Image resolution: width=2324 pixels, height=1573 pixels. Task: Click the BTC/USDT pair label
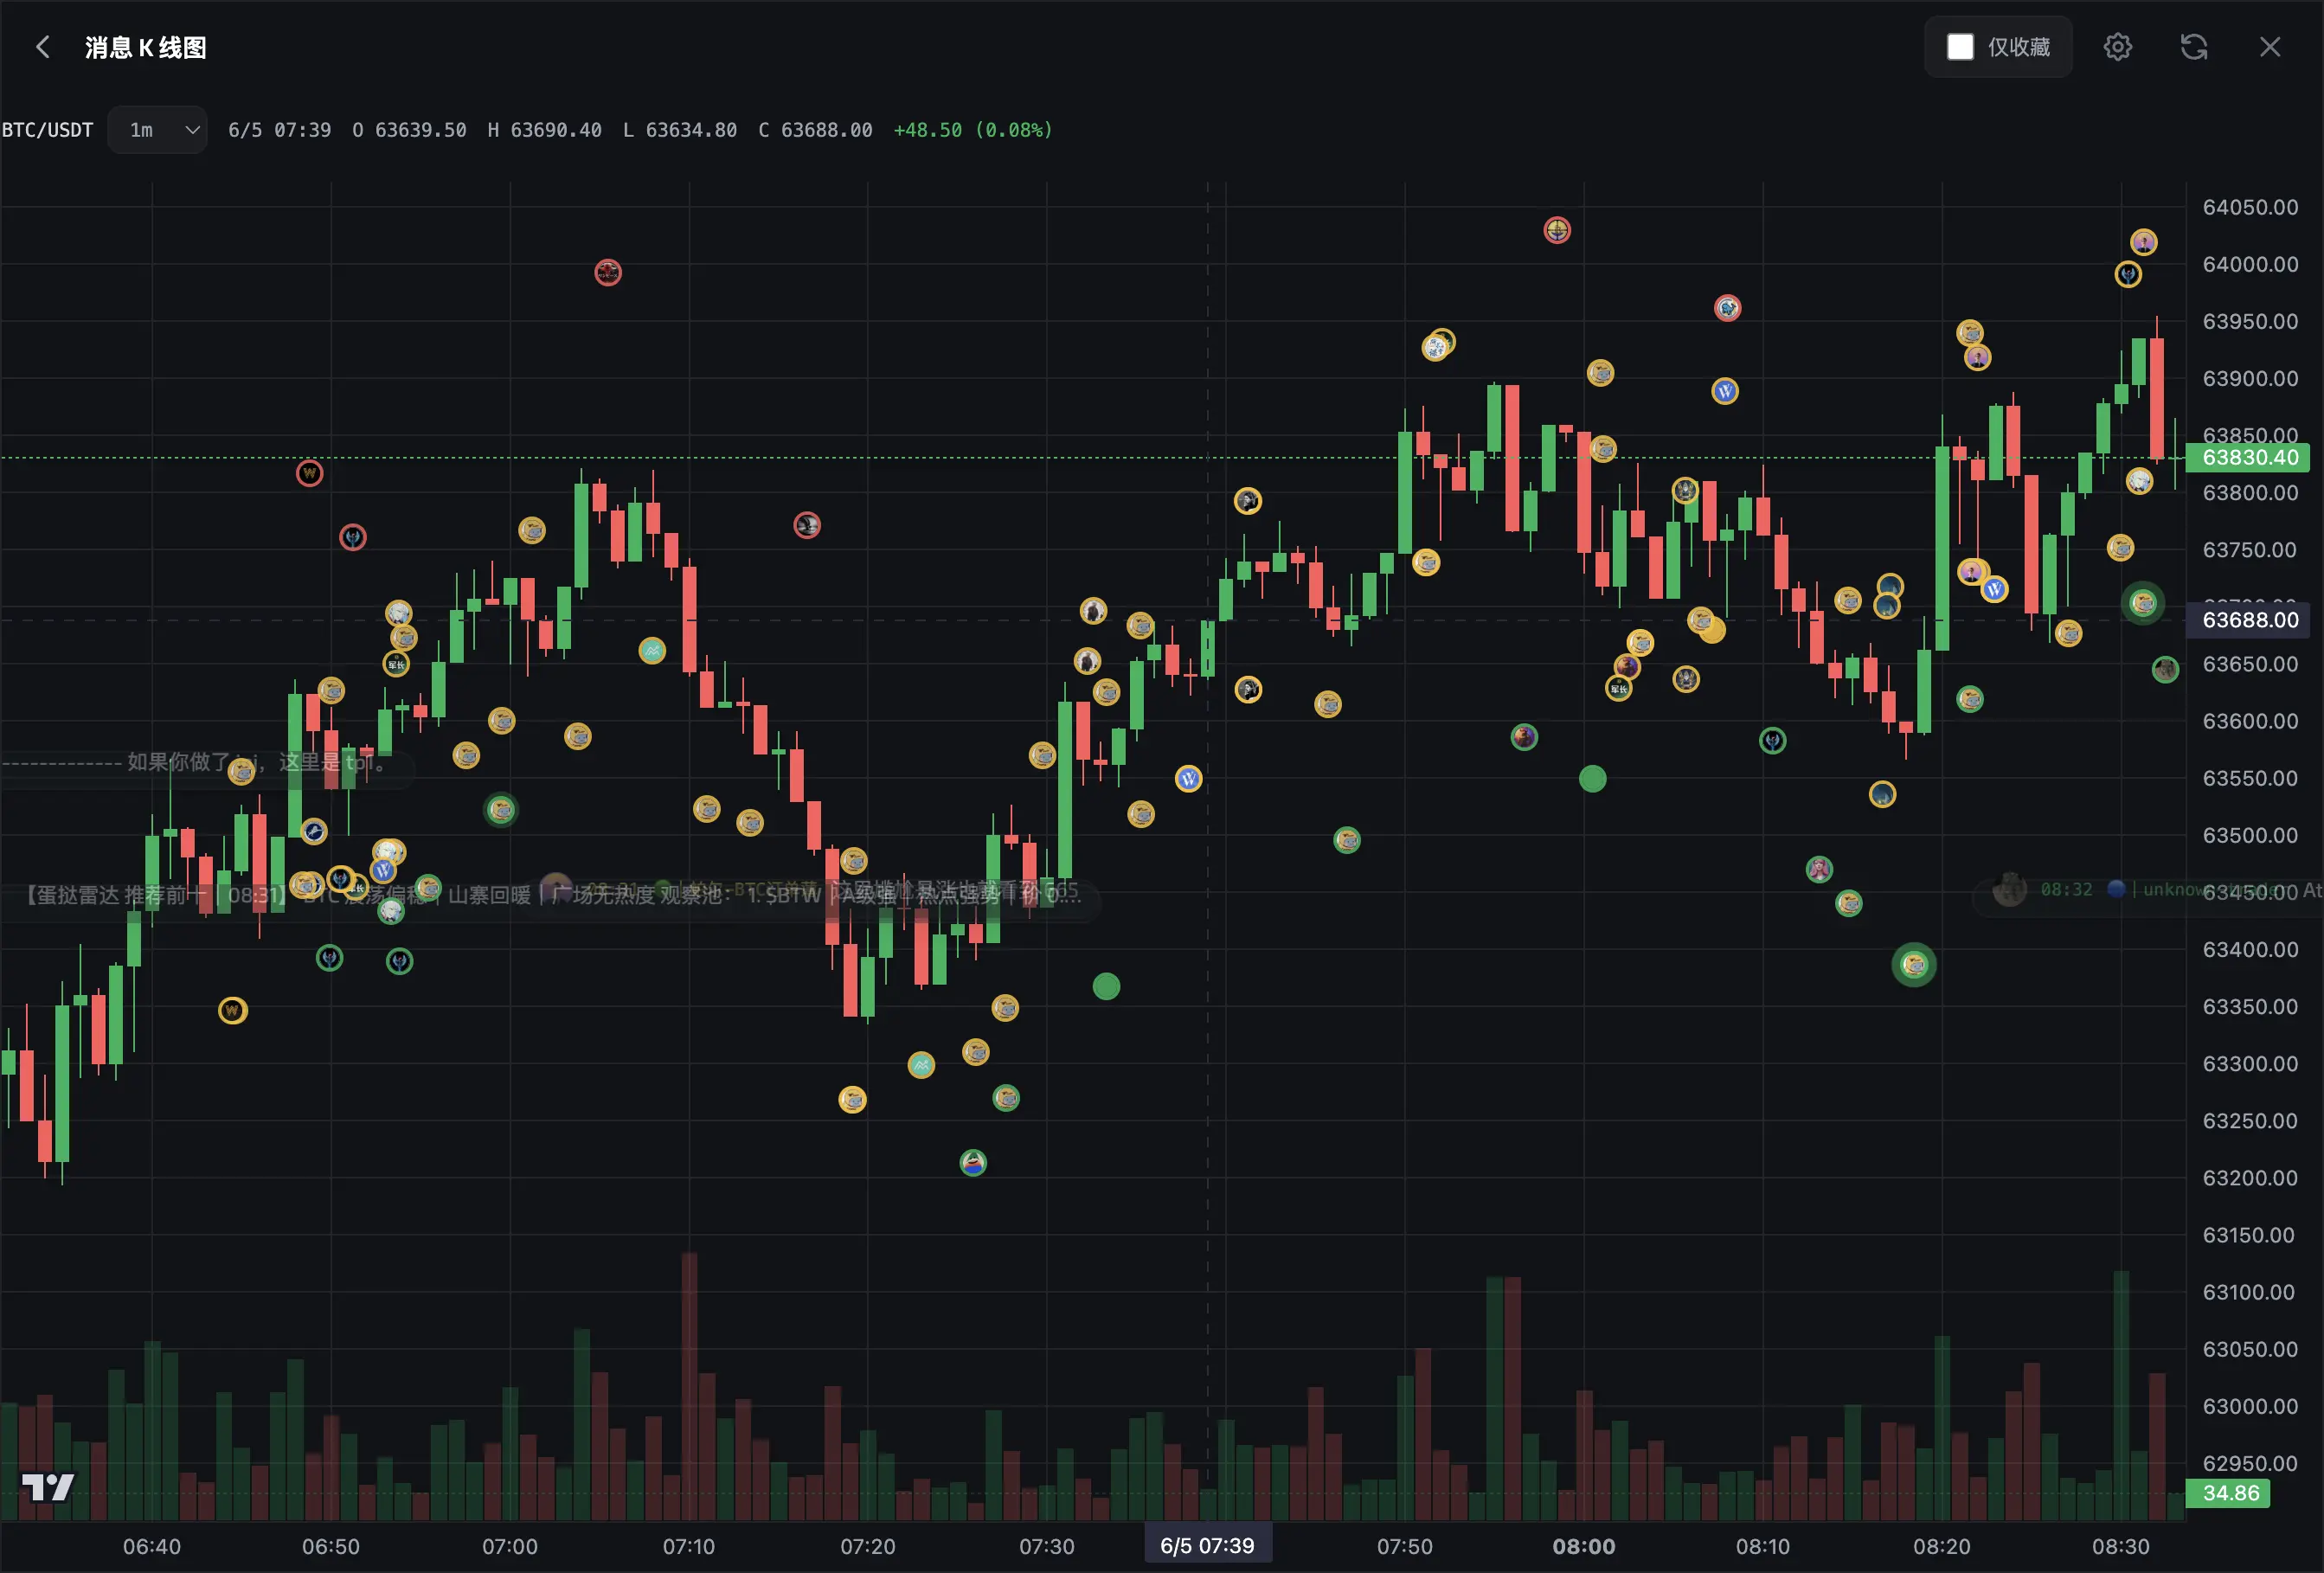(47, 130)
